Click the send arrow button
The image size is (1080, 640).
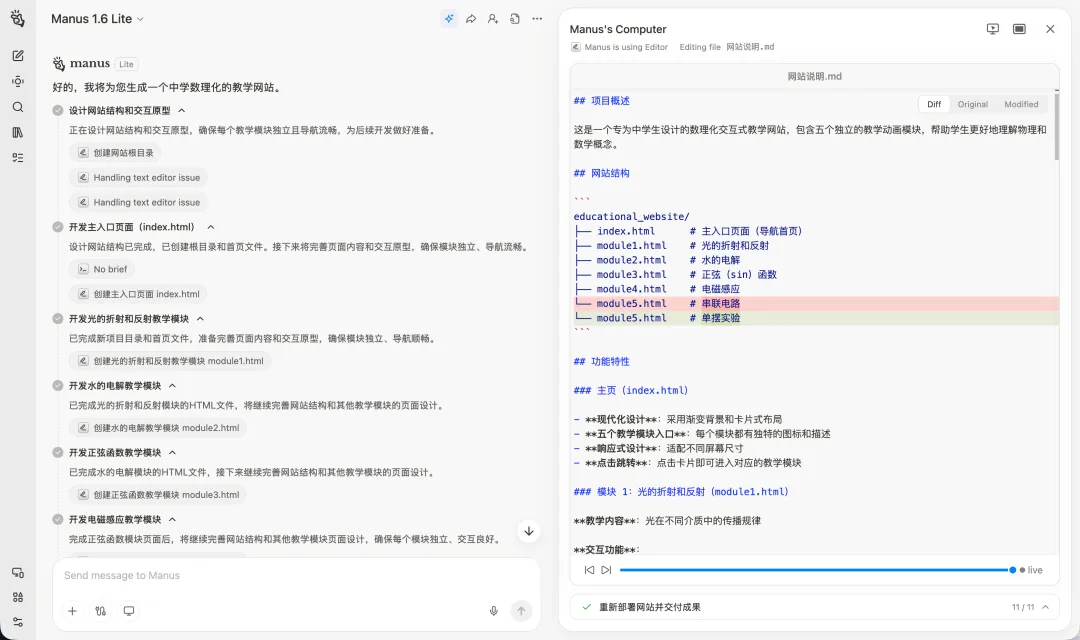pos(521,610)
